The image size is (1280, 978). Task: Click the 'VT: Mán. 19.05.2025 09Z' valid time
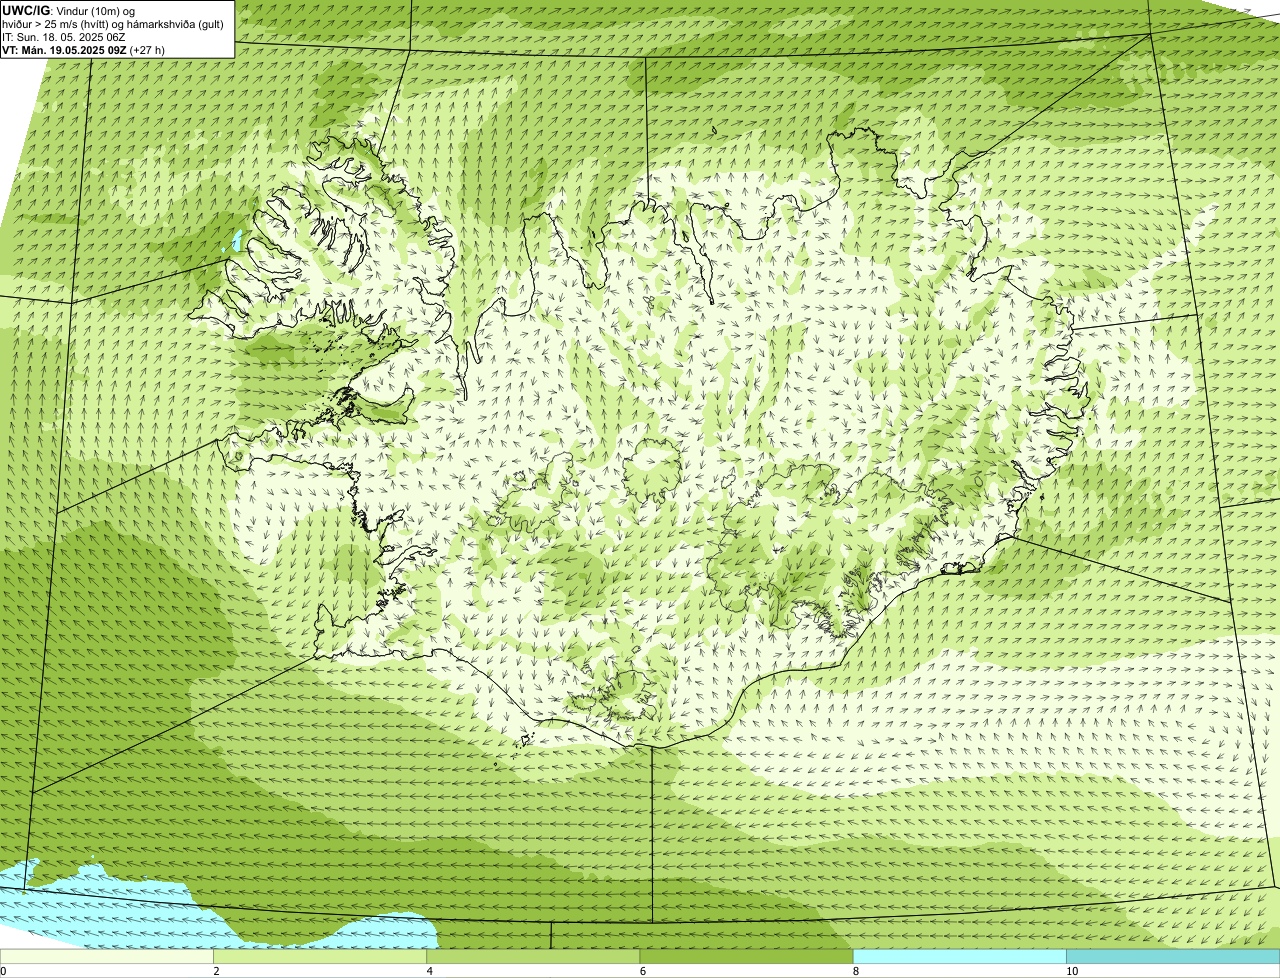(x=64, y=50)
